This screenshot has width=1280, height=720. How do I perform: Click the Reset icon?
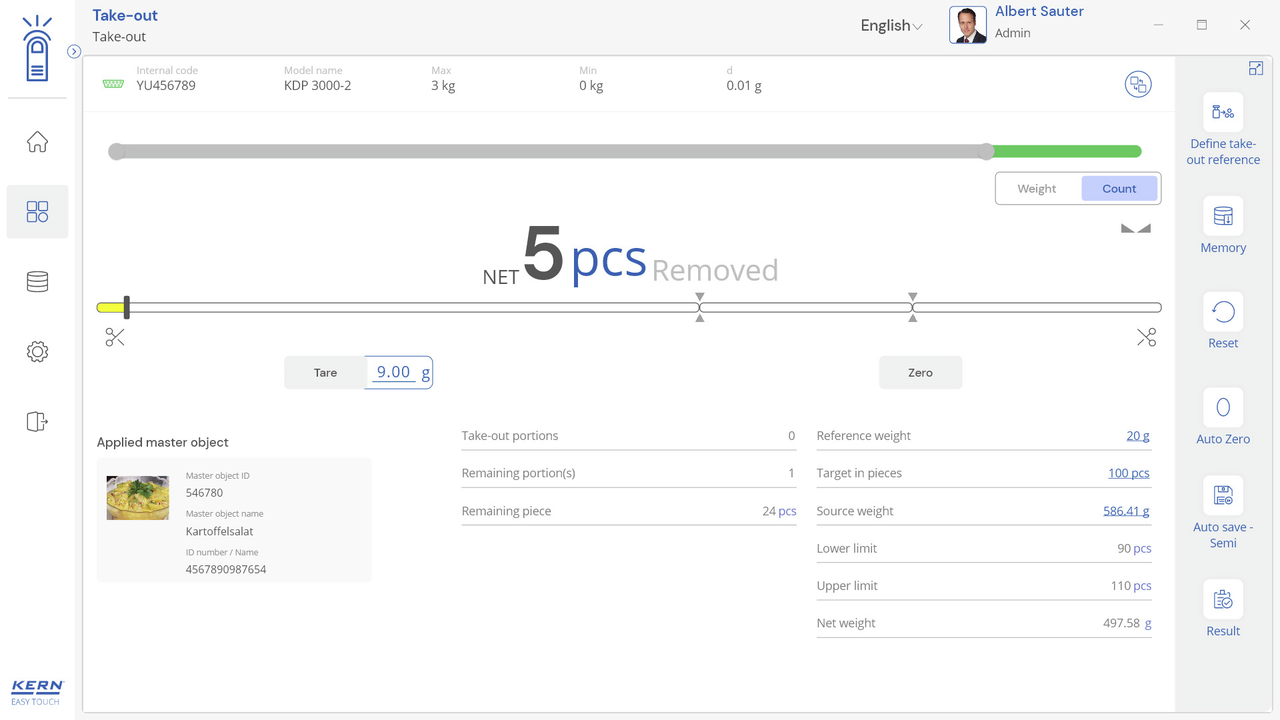click(1223, 313)
